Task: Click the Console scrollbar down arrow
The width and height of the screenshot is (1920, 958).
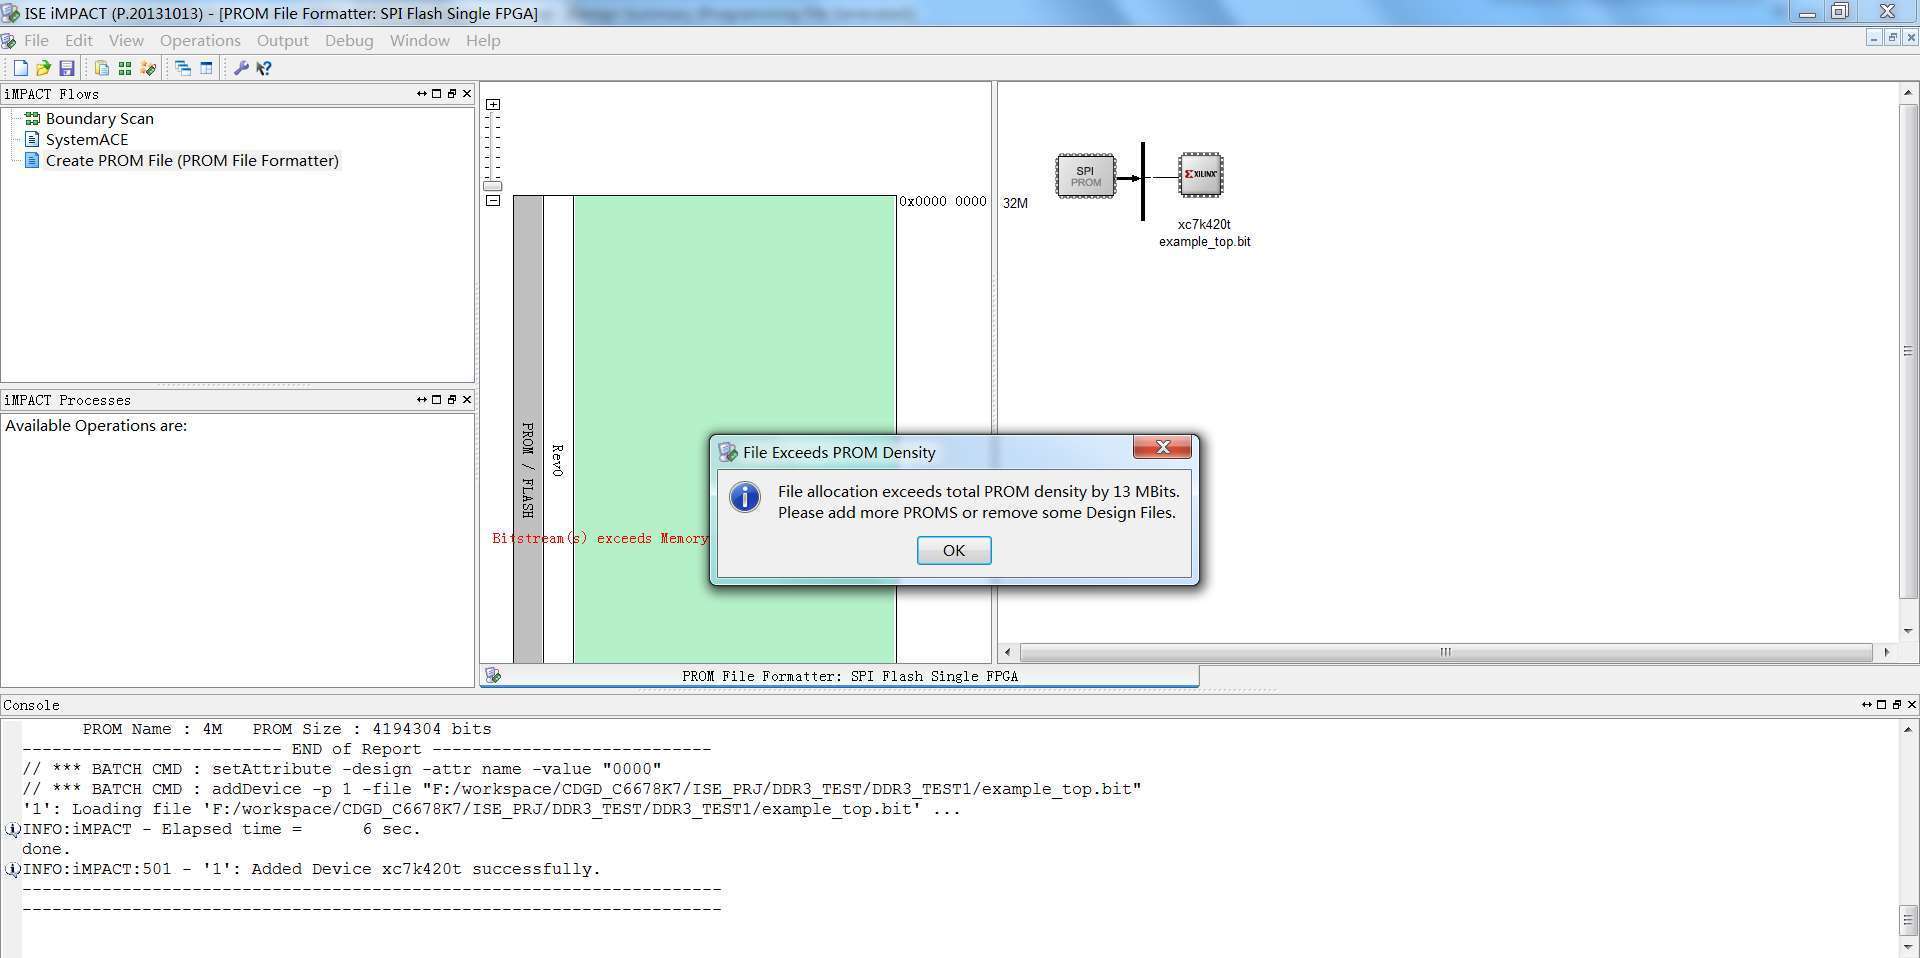Action: click(x=1908, y=946)
